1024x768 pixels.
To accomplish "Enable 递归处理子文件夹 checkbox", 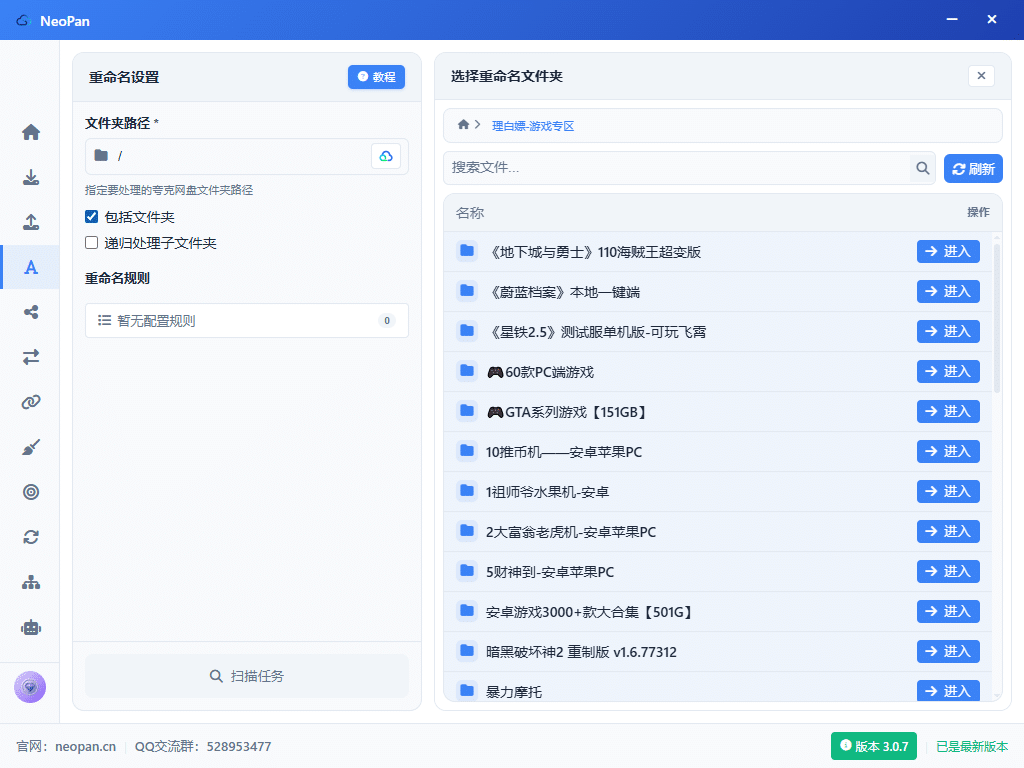I will click(92, 243).
